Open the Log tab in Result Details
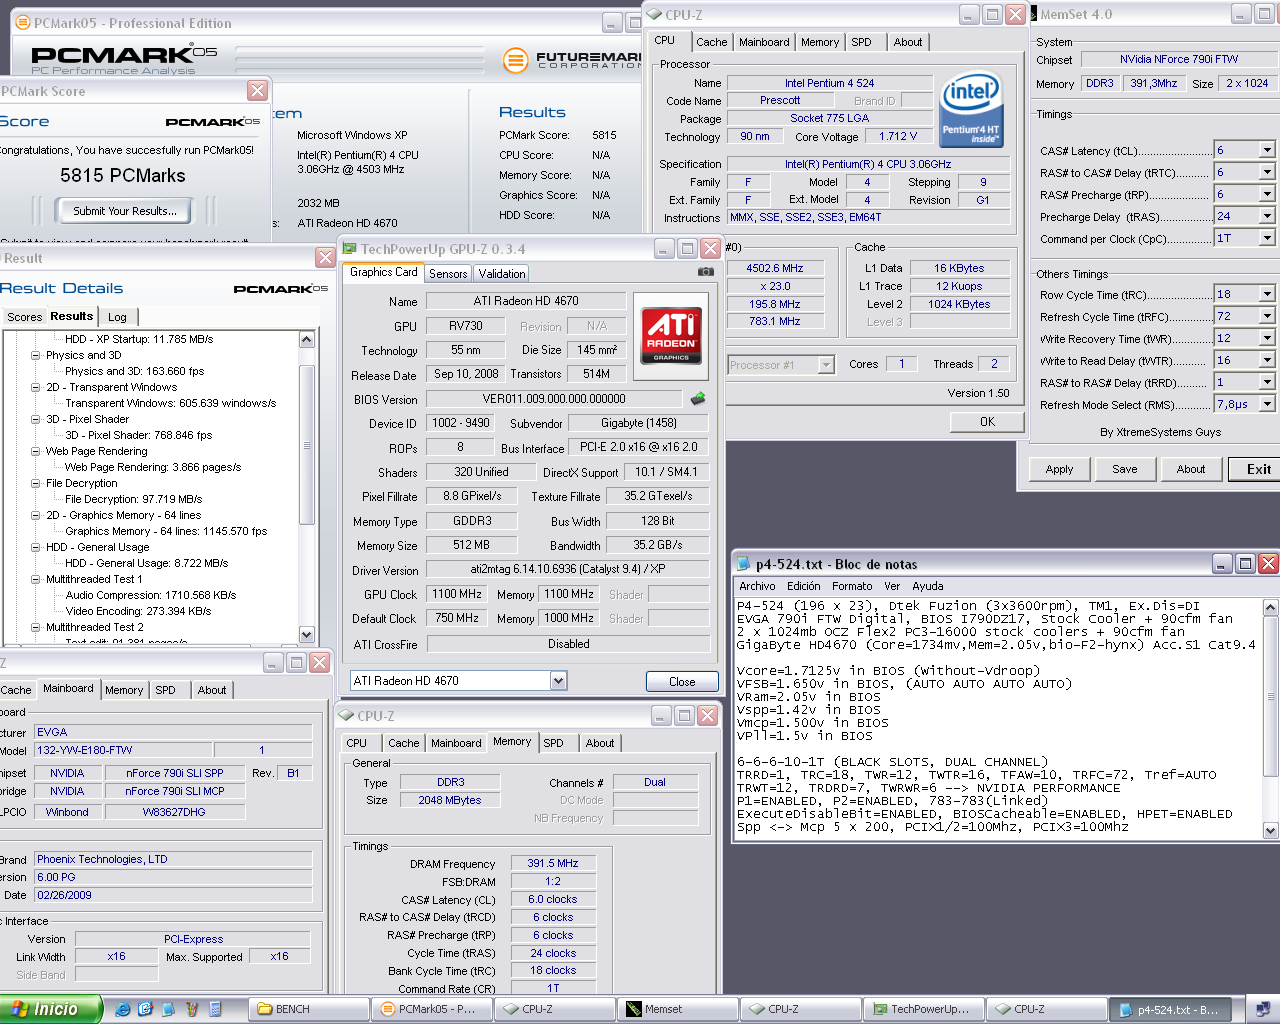Viewport: 1280px width, 1024px height. (x=117, y=317)
